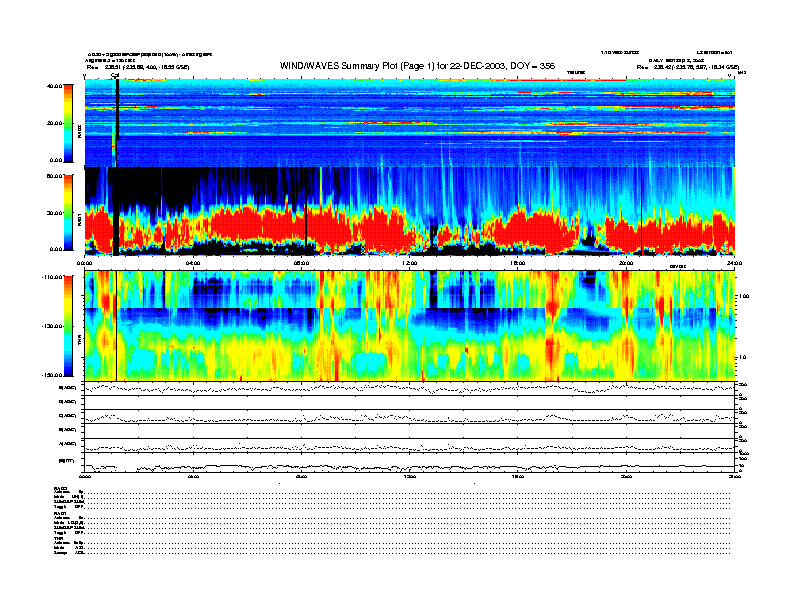Select the 60.00 label on RAD1 scale
The width and height of the screenshot is (792, 612).
pos(55,176)
